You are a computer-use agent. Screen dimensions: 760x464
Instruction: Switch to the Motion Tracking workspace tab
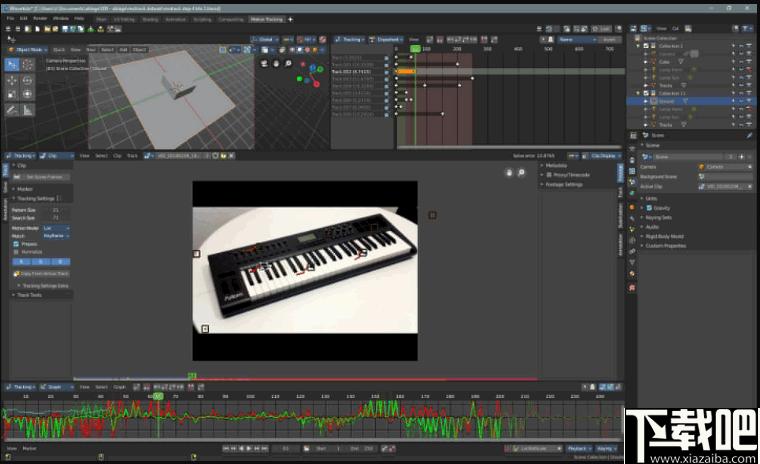click(267, 19)
